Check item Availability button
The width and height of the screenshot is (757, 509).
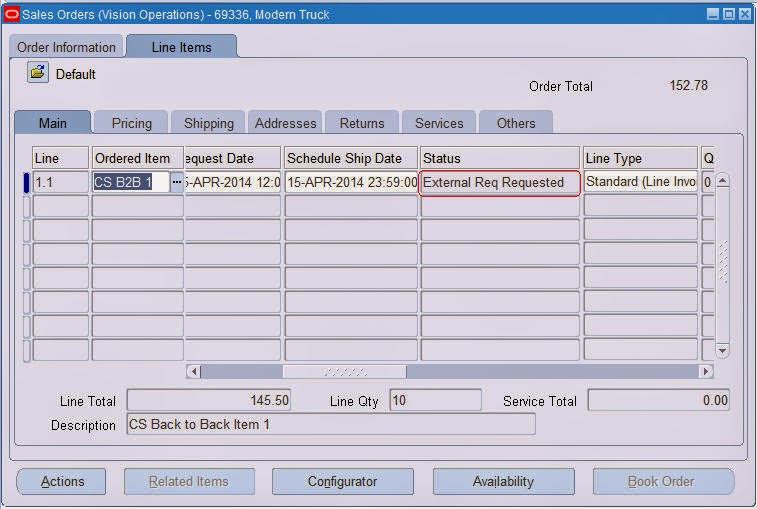[503, 481]
